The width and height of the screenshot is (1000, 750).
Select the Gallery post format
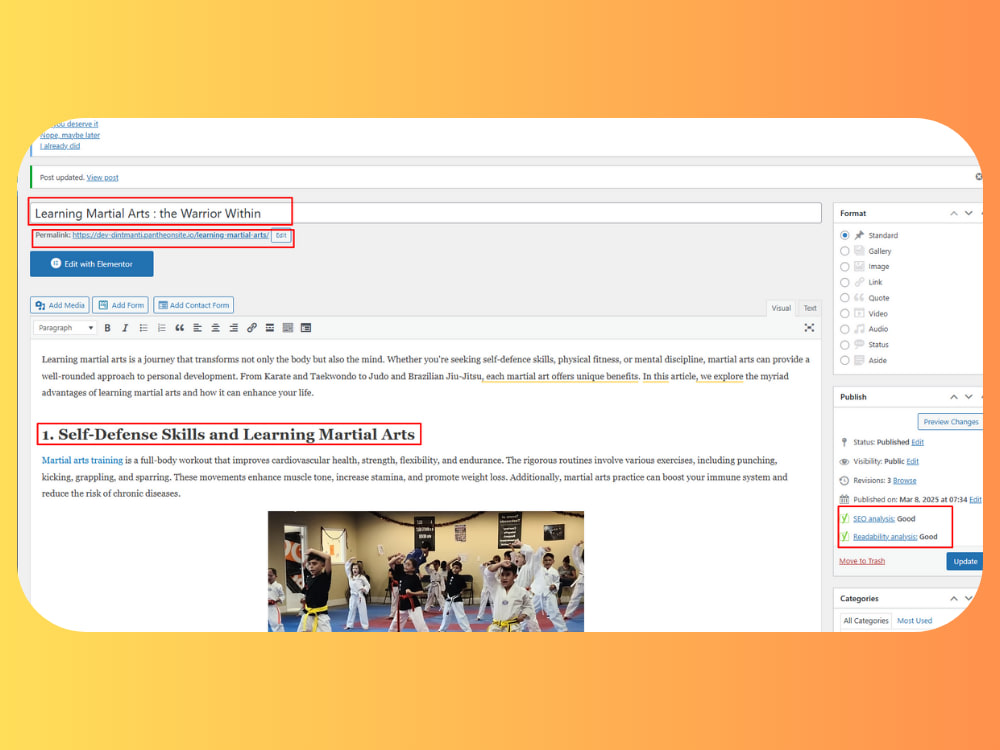tap(844, 251)
